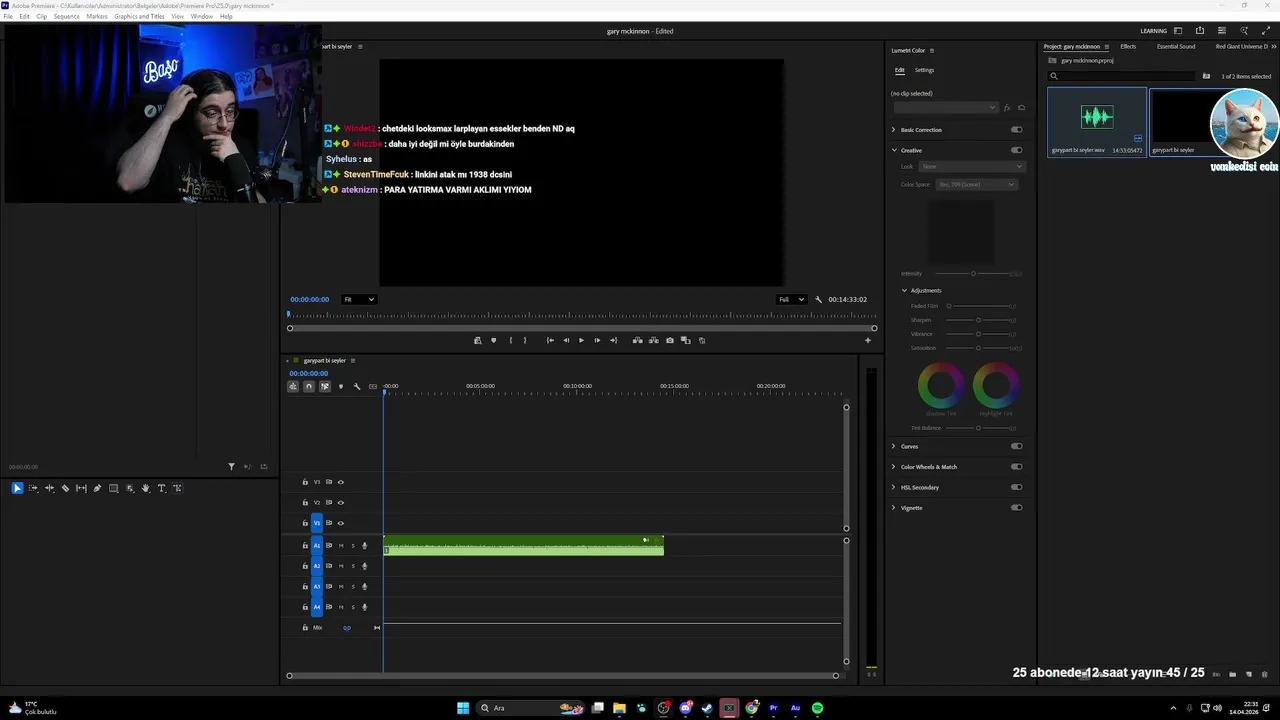Expand Color Wheels & Match section

tap(894, 467)
